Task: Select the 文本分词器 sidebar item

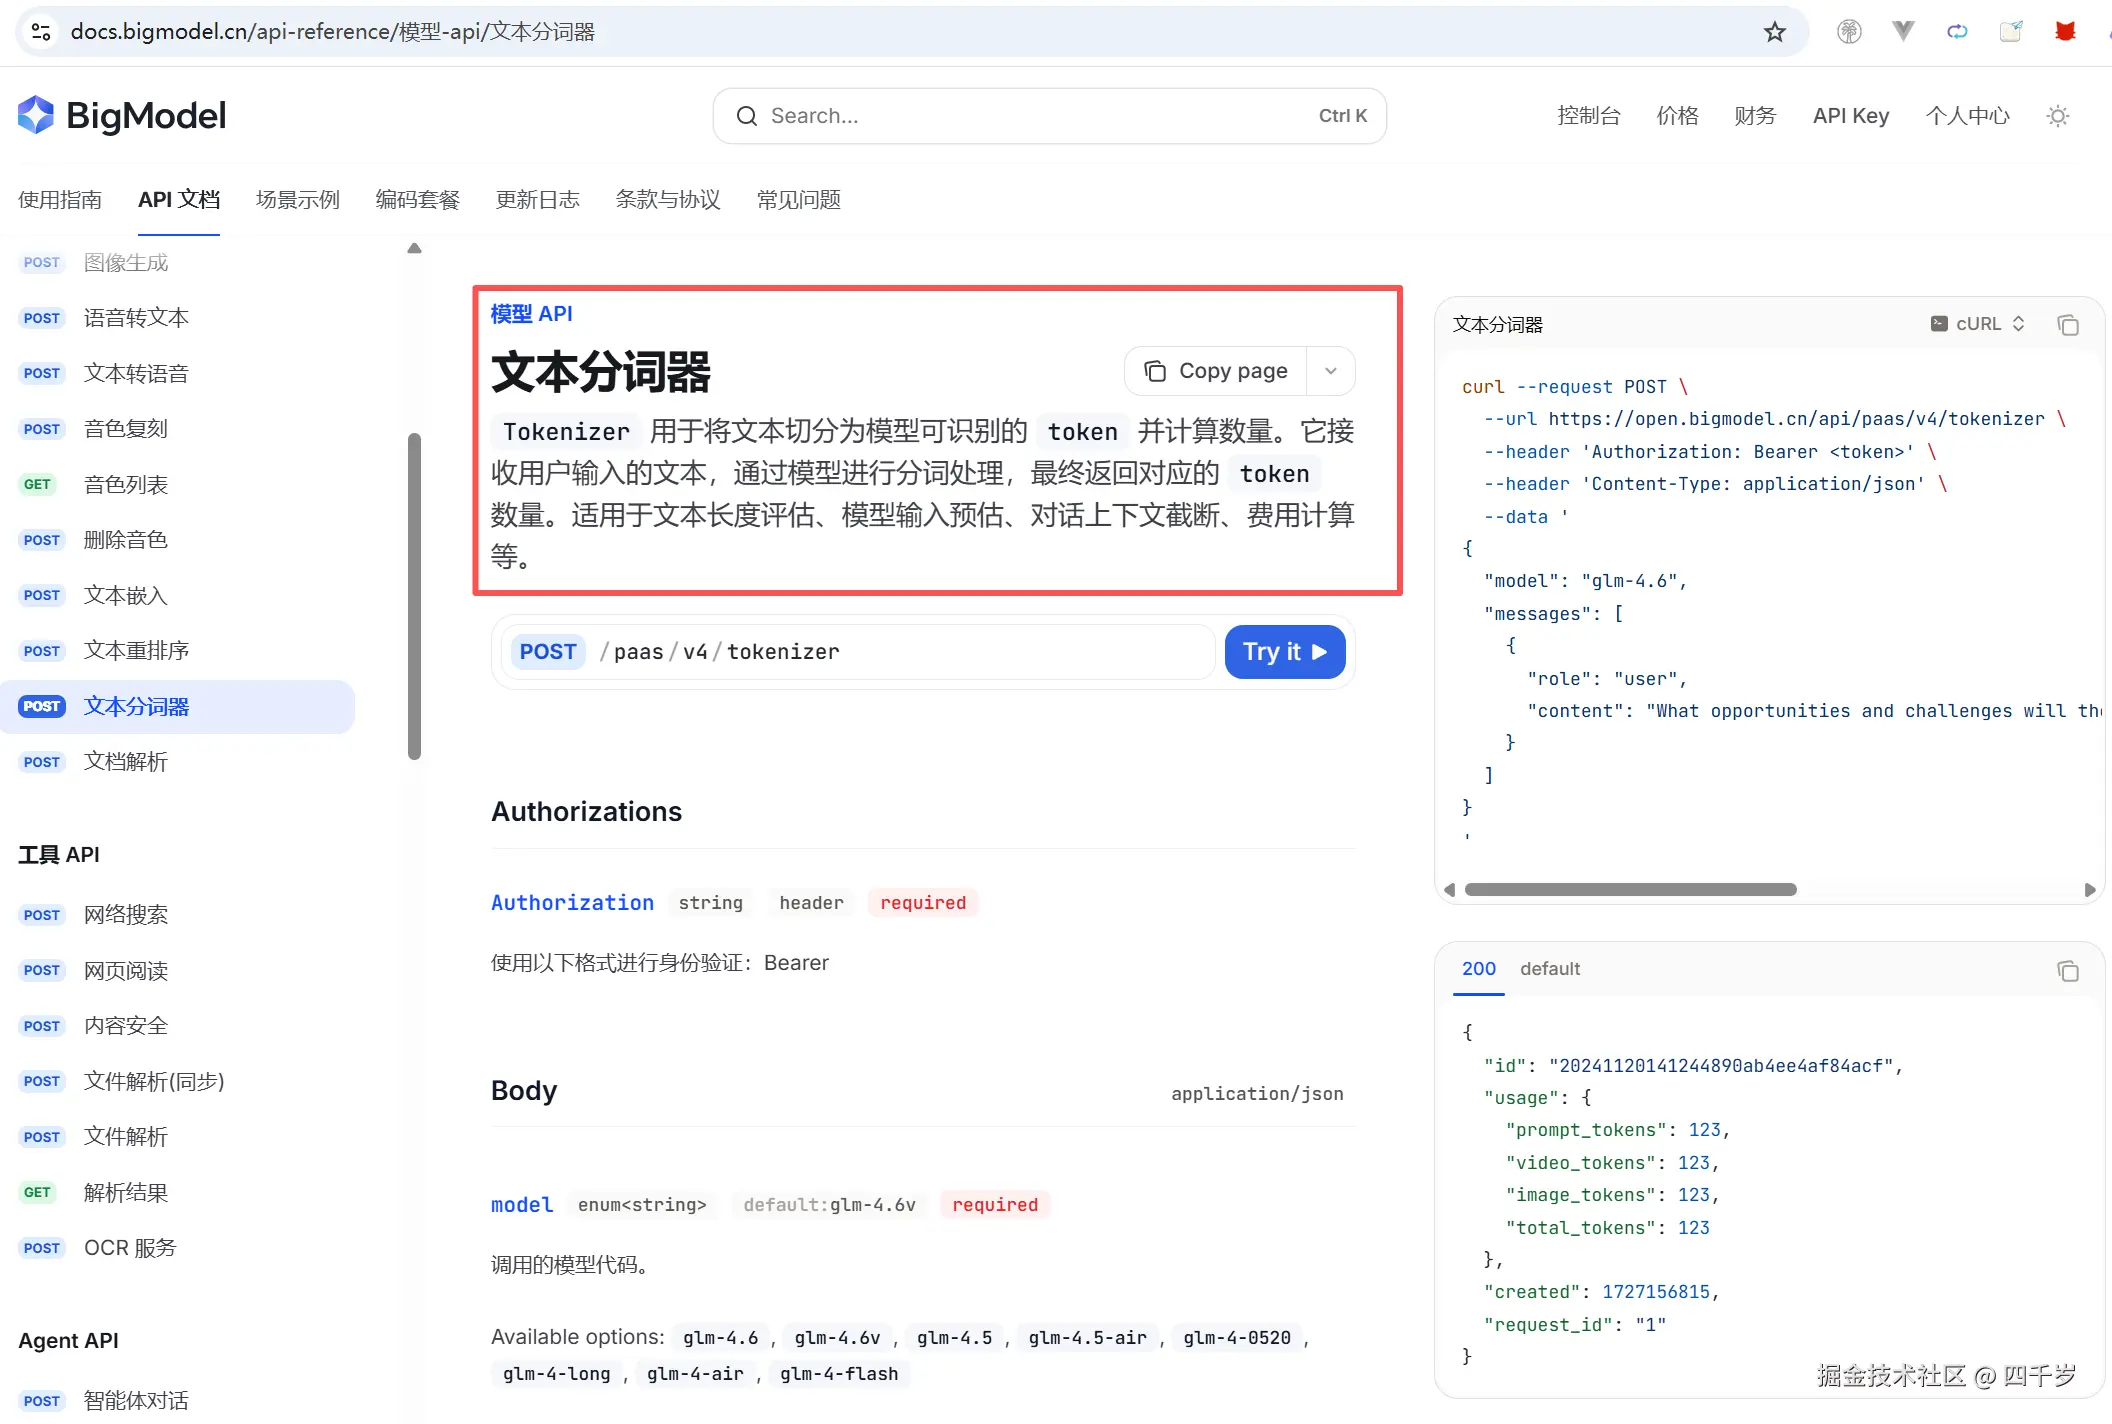Action: 135,706
